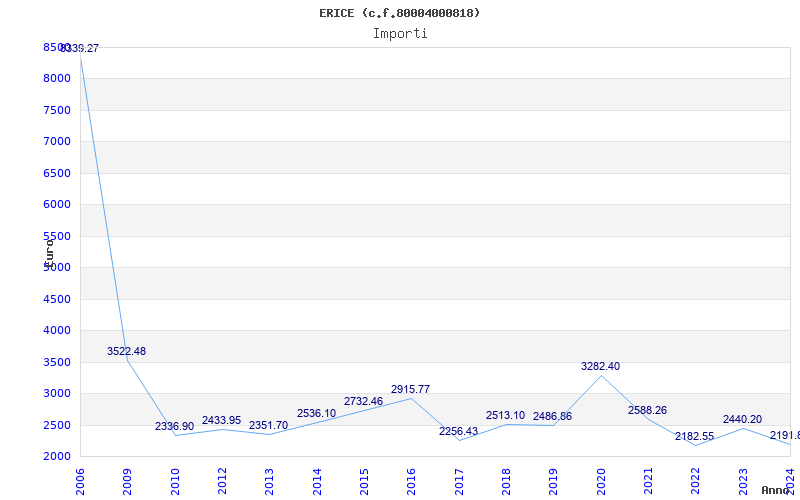
Task: Click the chart title ERICE (c.f.80004000818)
Action: tap(399, 13)
